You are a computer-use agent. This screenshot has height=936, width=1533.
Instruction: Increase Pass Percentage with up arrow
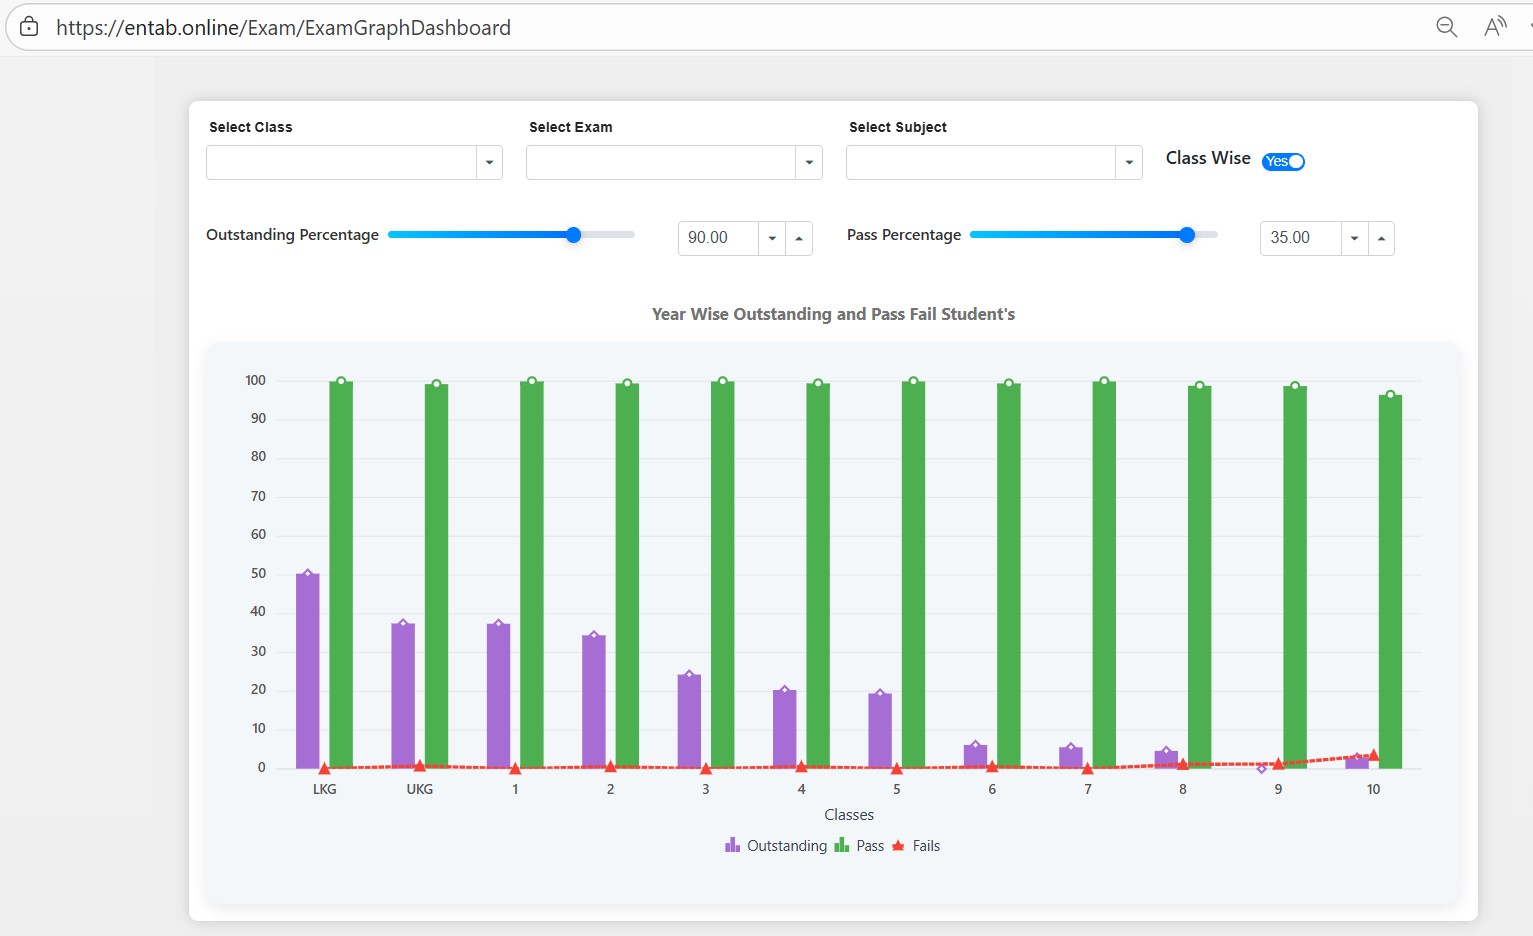point(1381,238)
